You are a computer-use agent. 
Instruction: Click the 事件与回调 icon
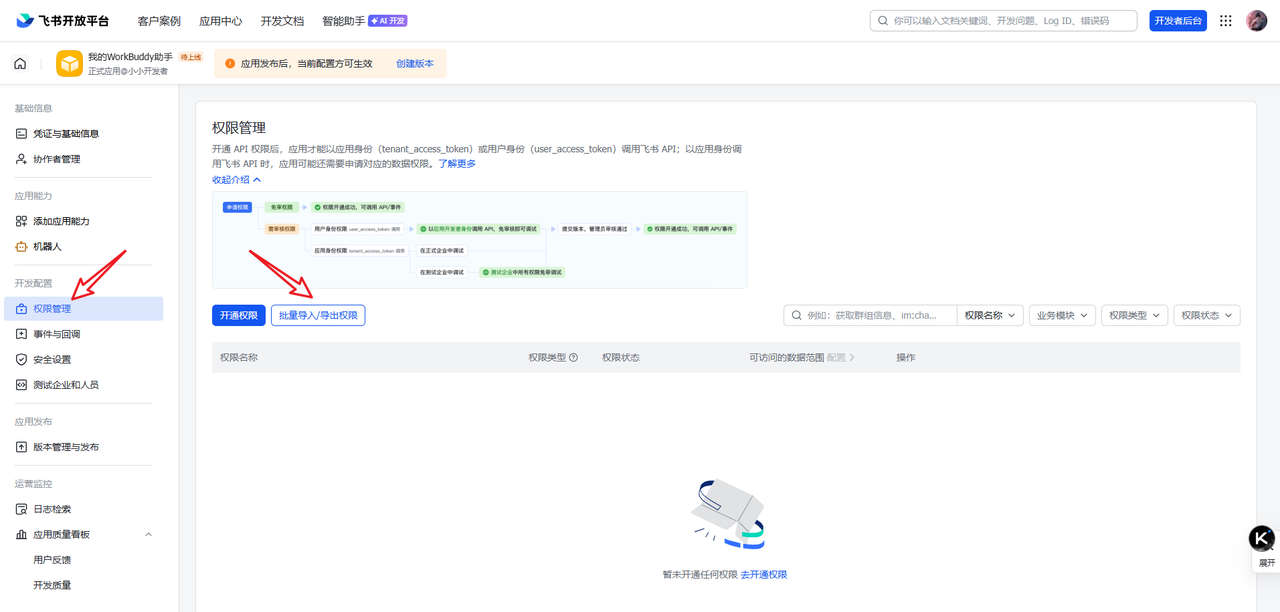(x=21, y=334)
